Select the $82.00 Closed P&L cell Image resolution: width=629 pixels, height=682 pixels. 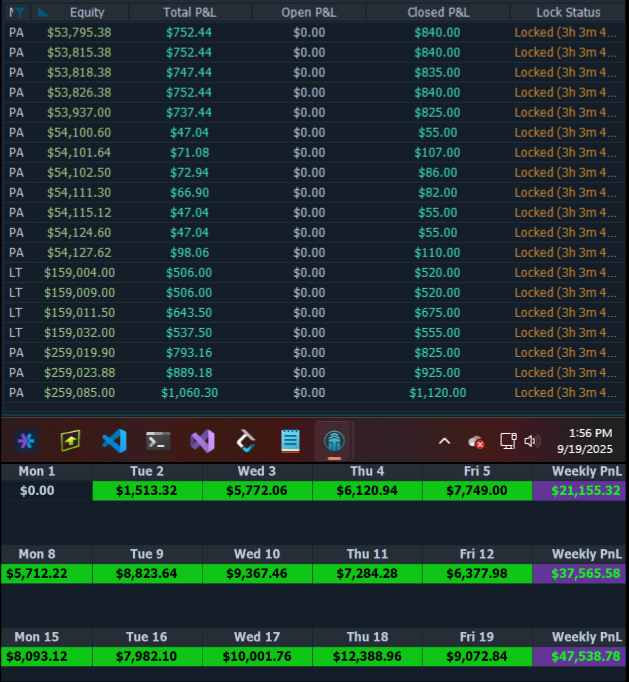point(438,193)
